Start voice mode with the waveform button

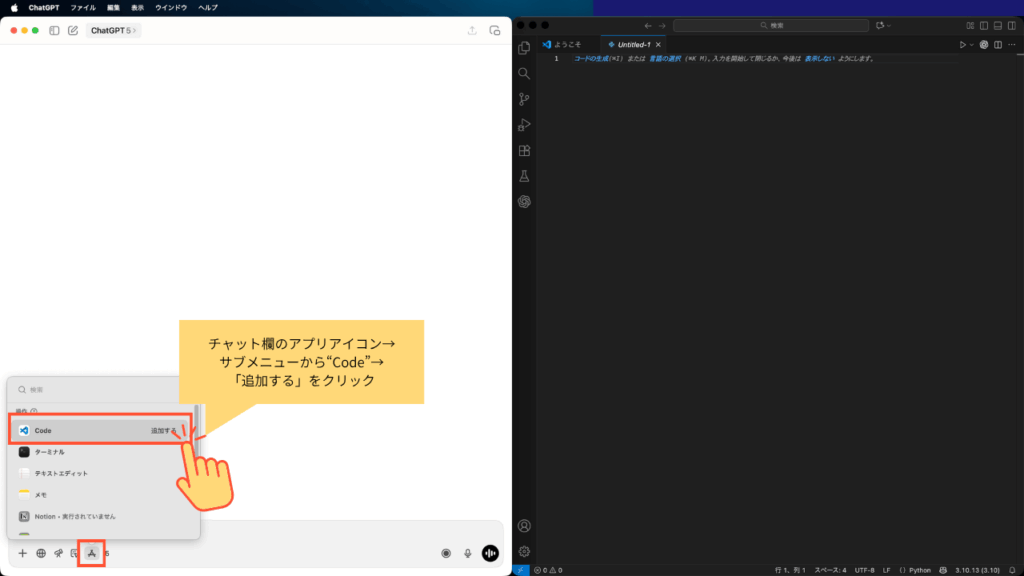click(490, 553)
